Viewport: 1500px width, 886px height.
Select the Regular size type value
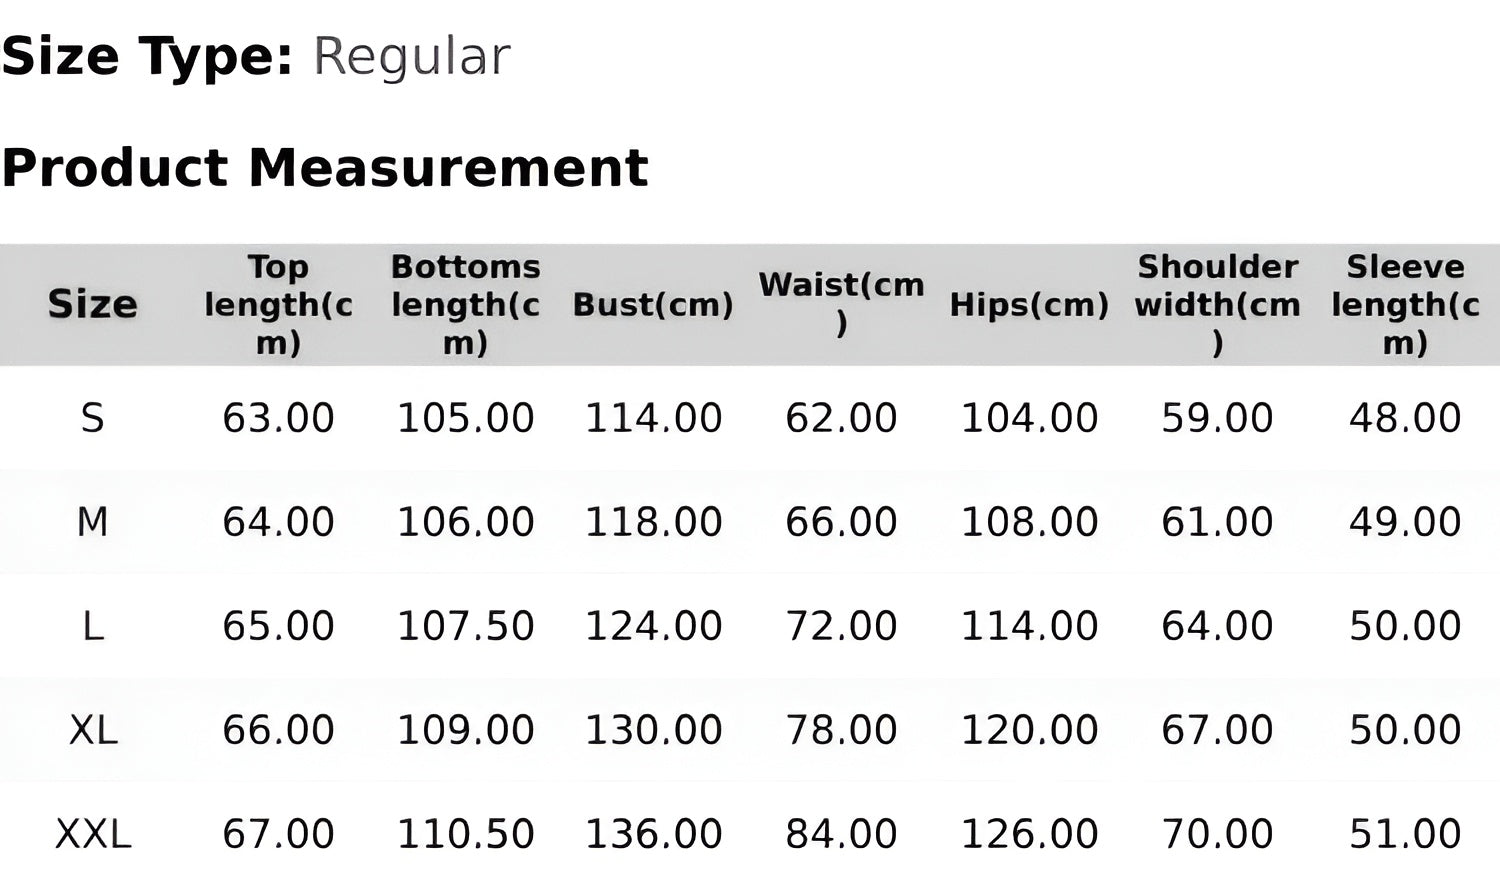[411, 56]
